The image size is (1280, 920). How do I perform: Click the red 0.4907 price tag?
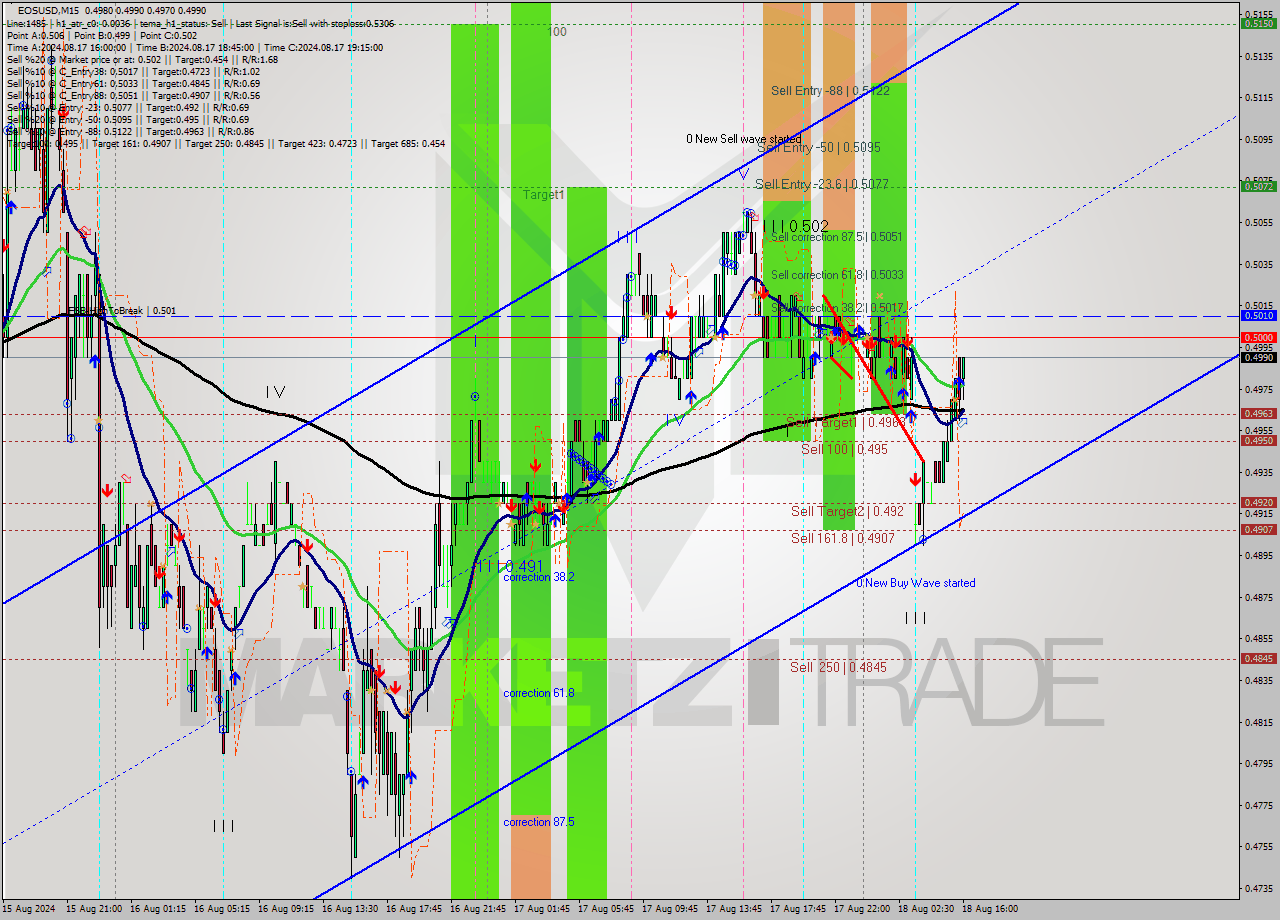[x=1258, y=529]
